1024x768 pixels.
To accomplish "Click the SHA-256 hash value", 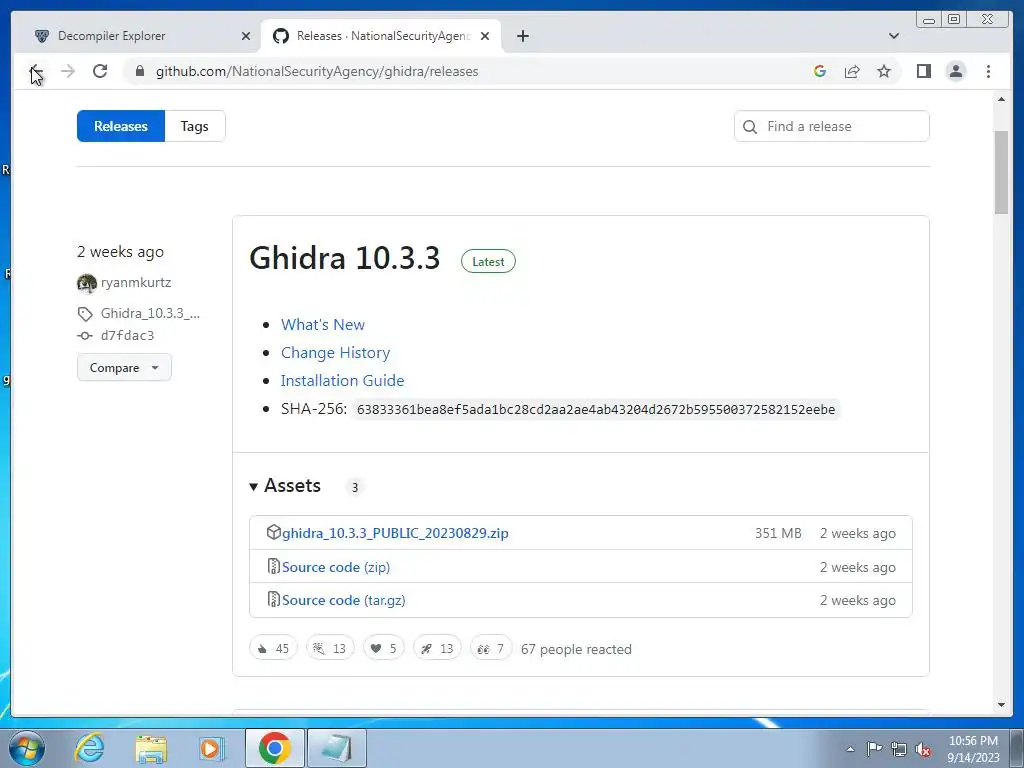I will coord(596,409).
